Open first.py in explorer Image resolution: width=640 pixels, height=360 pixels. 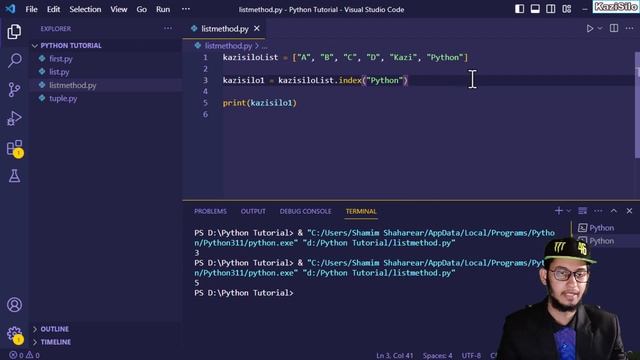61,59
